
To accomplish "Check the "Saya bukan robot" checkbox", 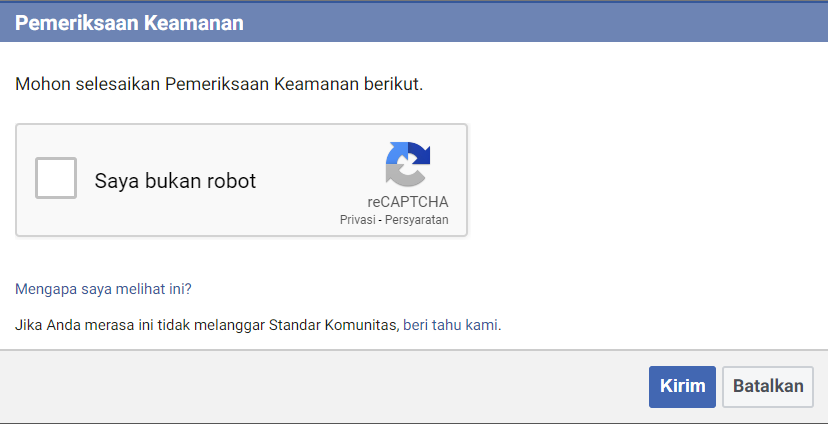I will 56,178.
